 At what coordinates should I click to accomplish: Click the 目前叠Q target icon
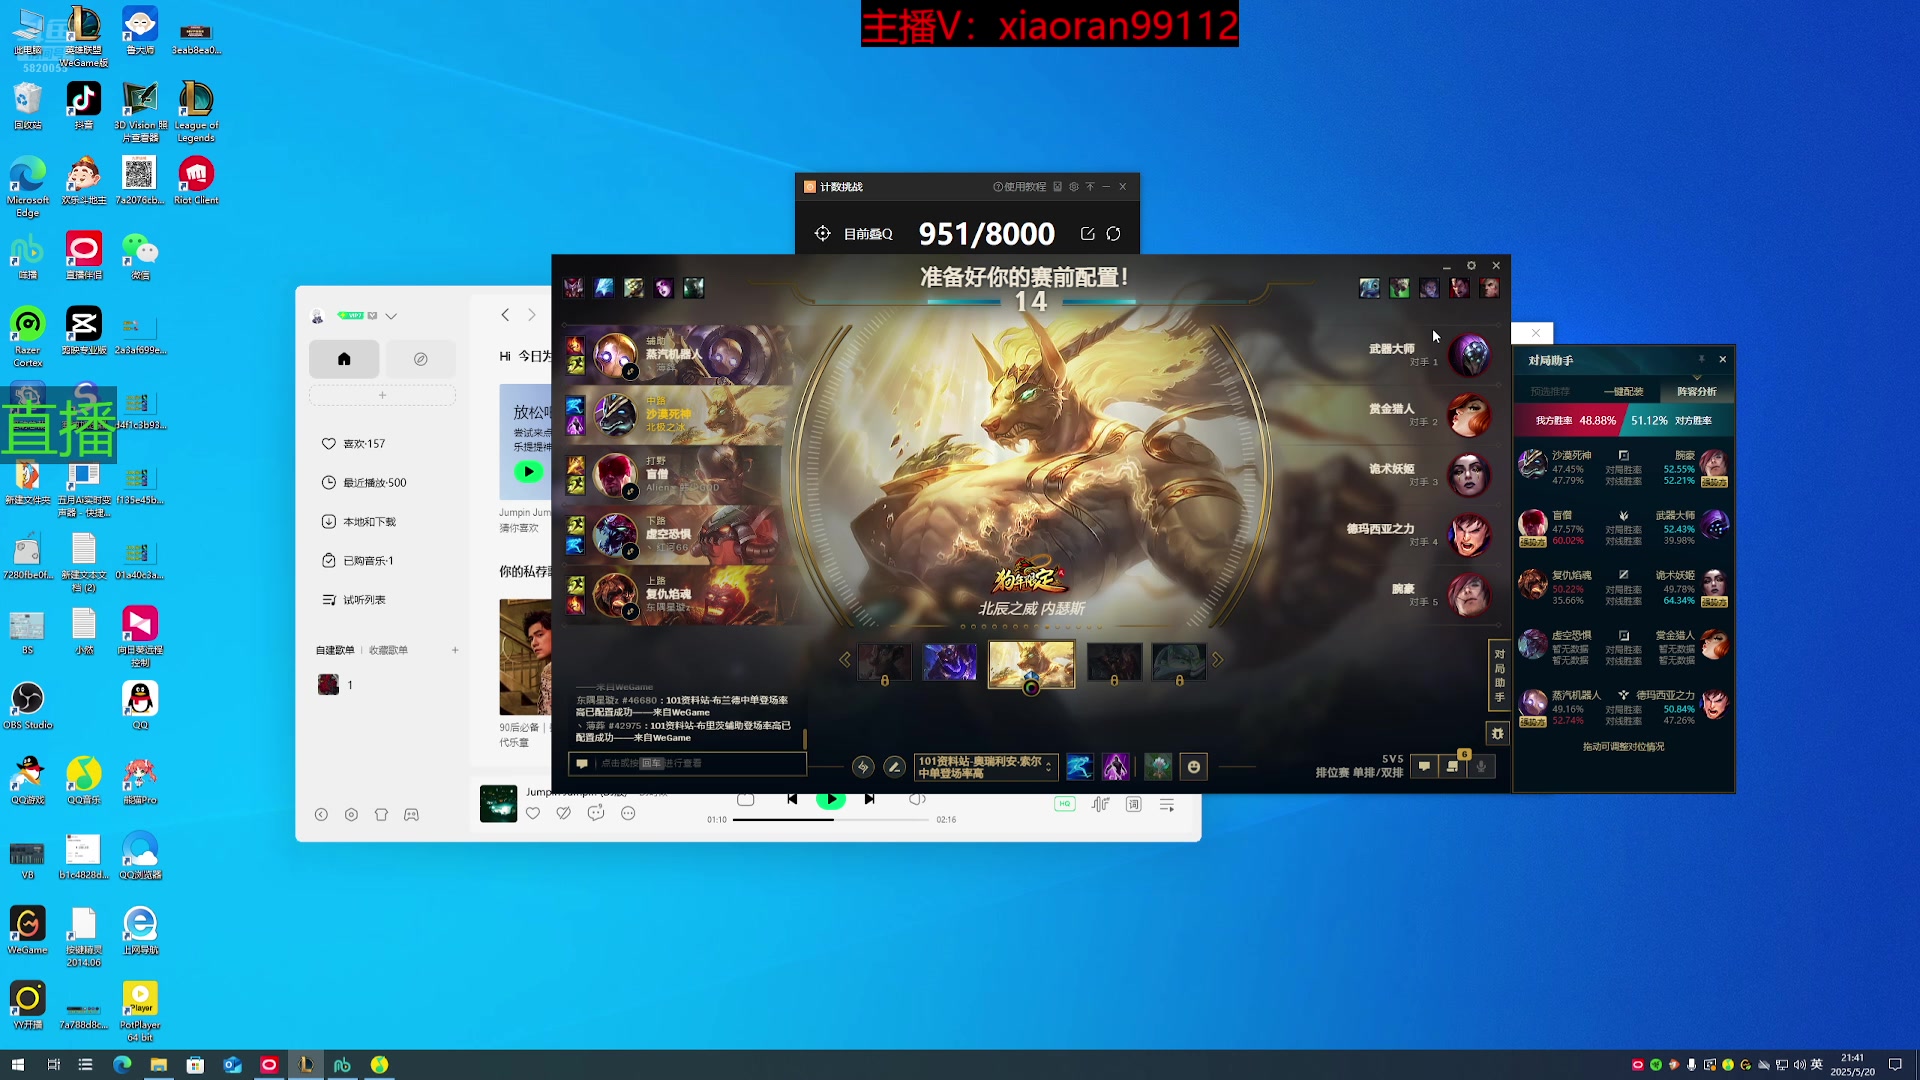pyautogui.click(x=822, y=234)
